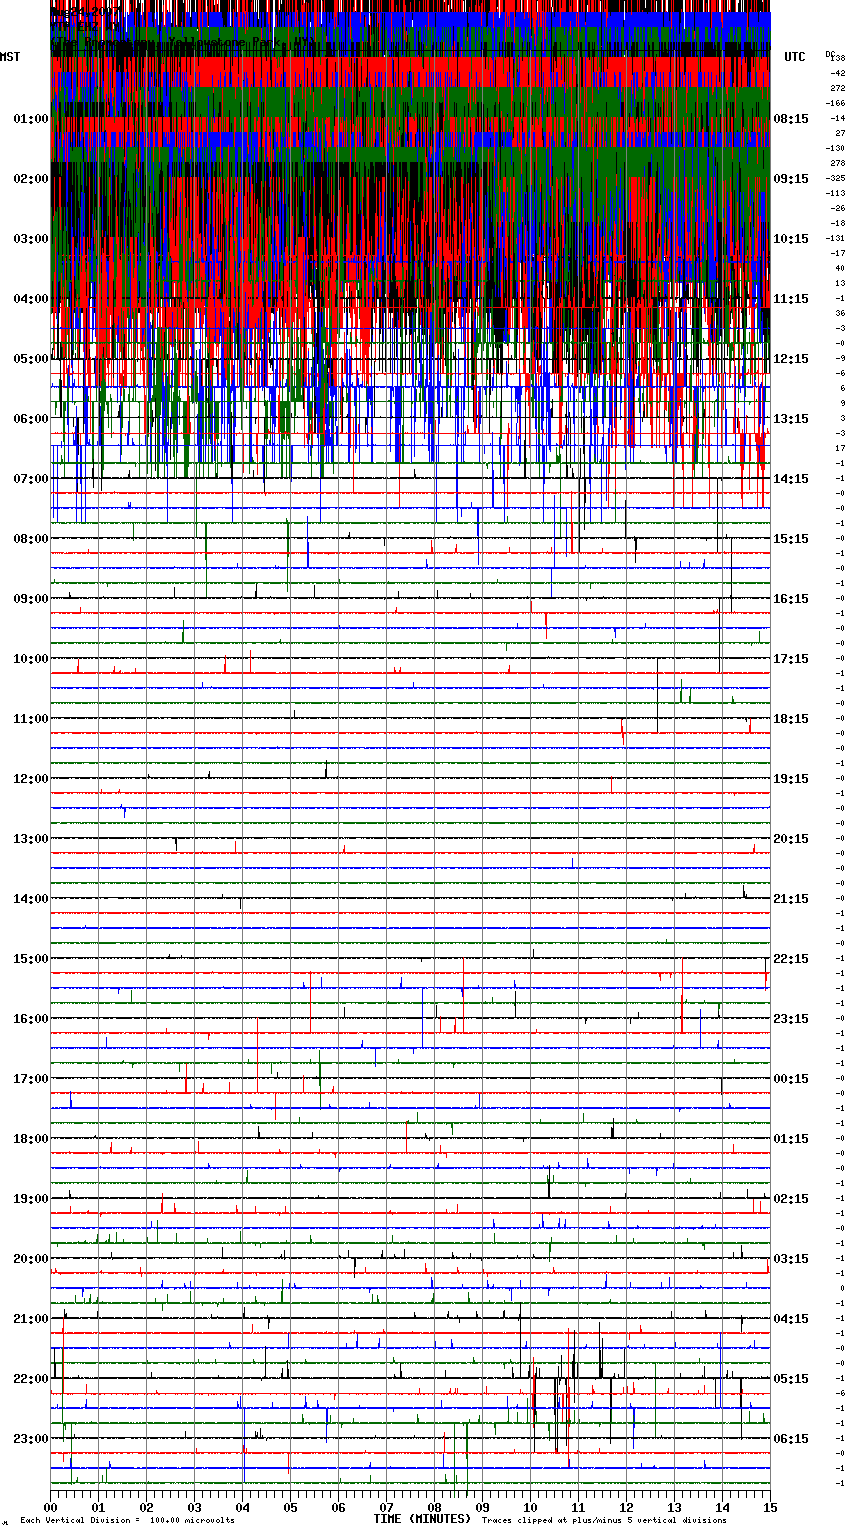Click the DC offset value 36
The image size is (850, 1534).
tap(840, 313)
